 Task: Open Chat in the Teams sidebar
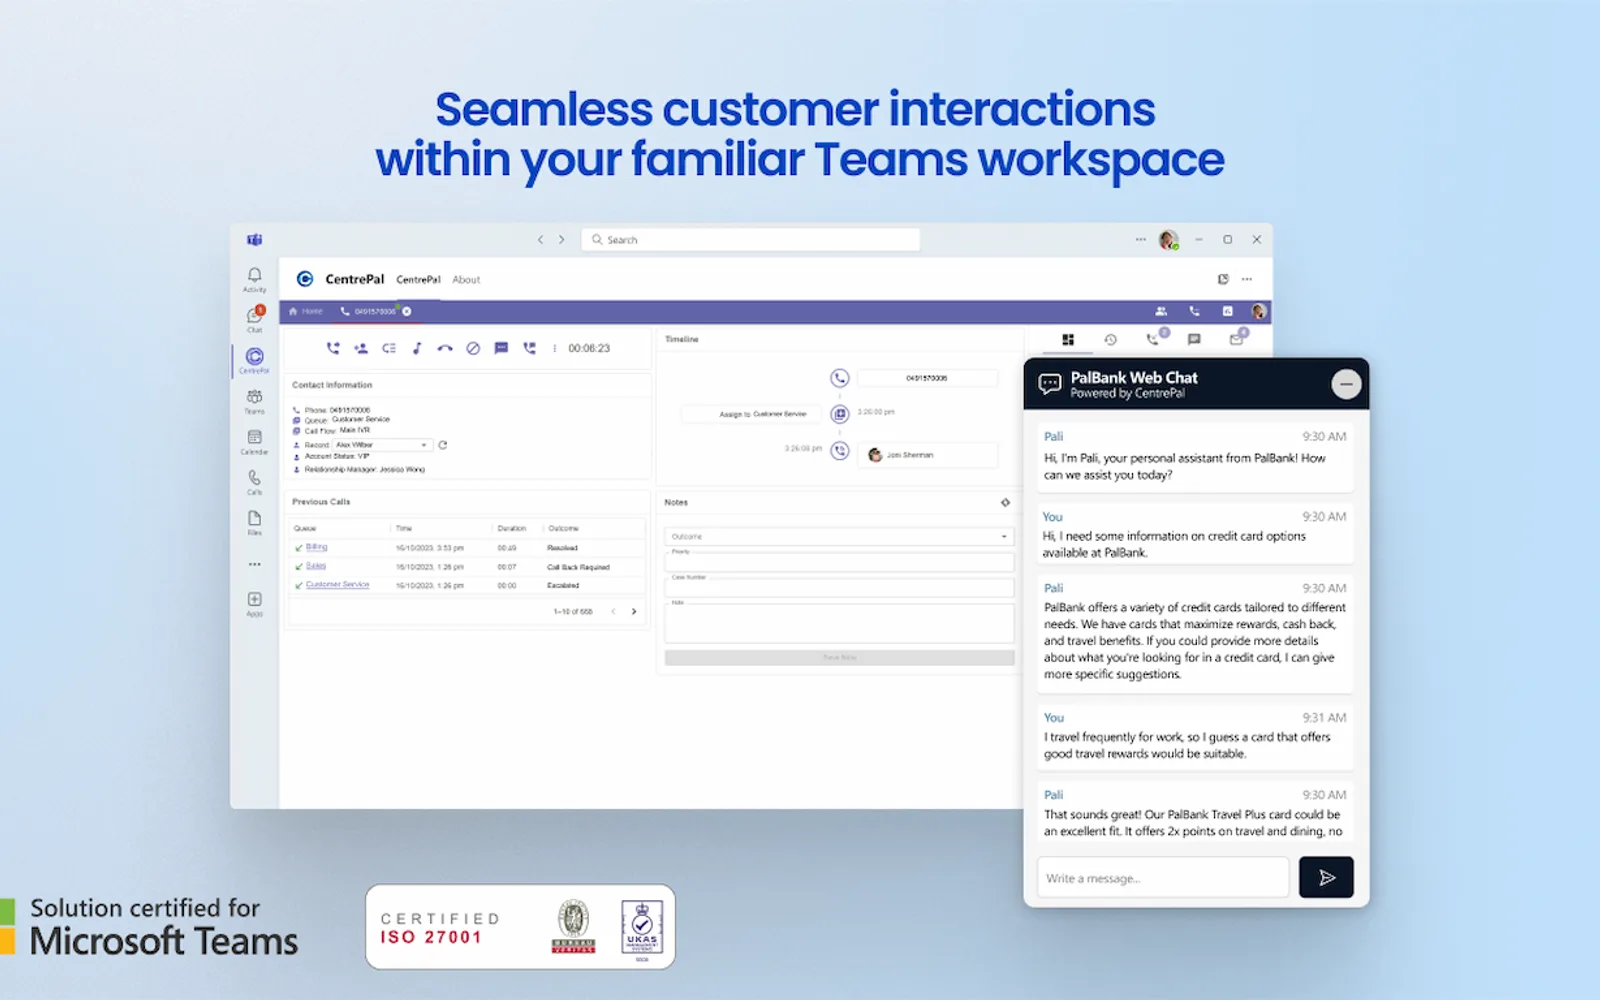click(x=255, y=319)
